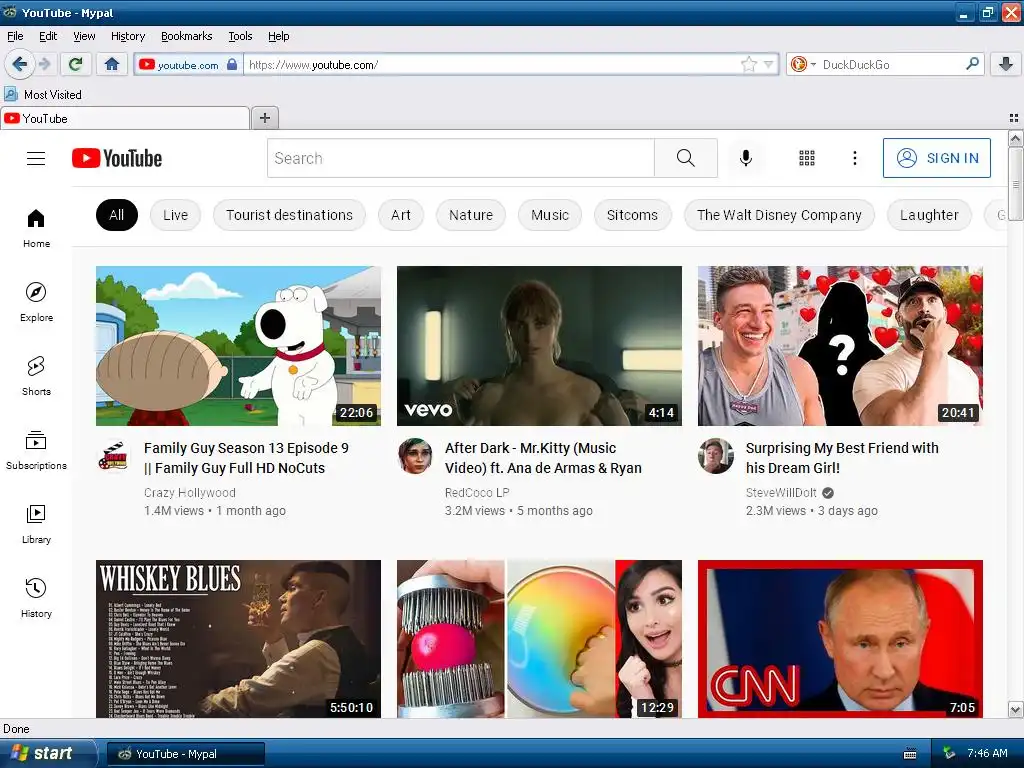Select the Live filter chip
1024x768 pixels.
click(x=175, y=215)
